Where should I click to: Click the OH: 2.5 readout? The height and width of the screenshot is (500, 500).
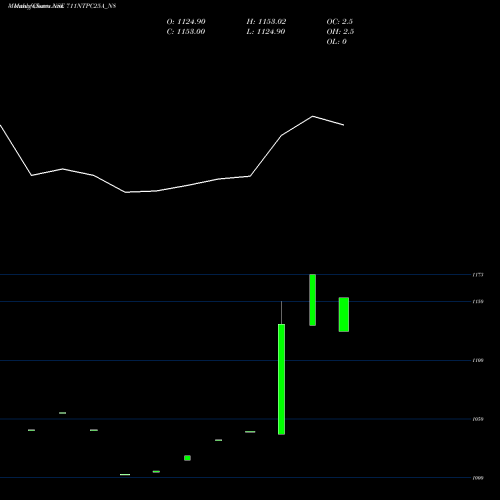pos(340,32)
